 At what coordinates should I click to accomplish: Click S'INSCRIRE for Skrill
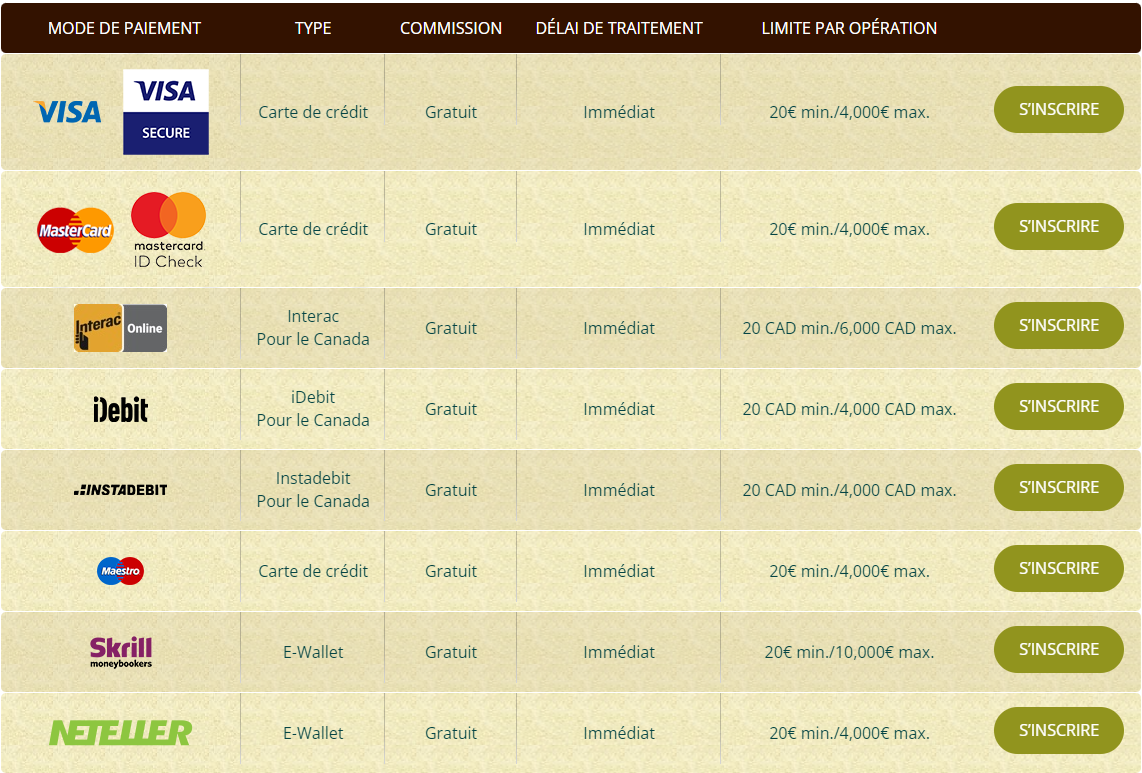click(1058, 649)
